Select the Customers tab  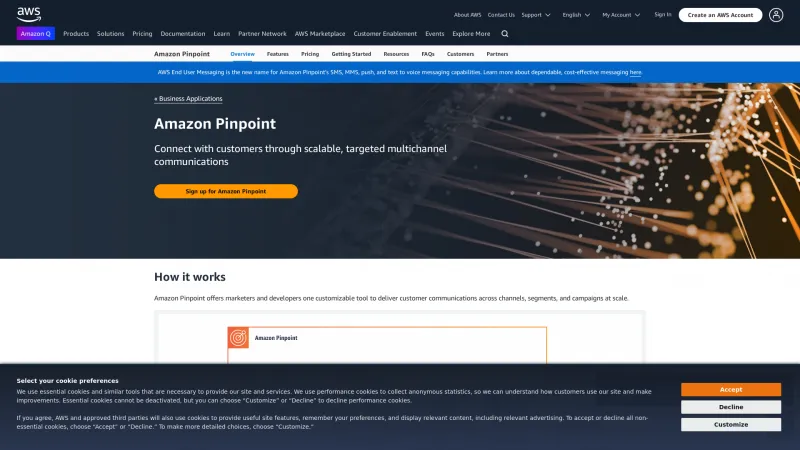460,54
